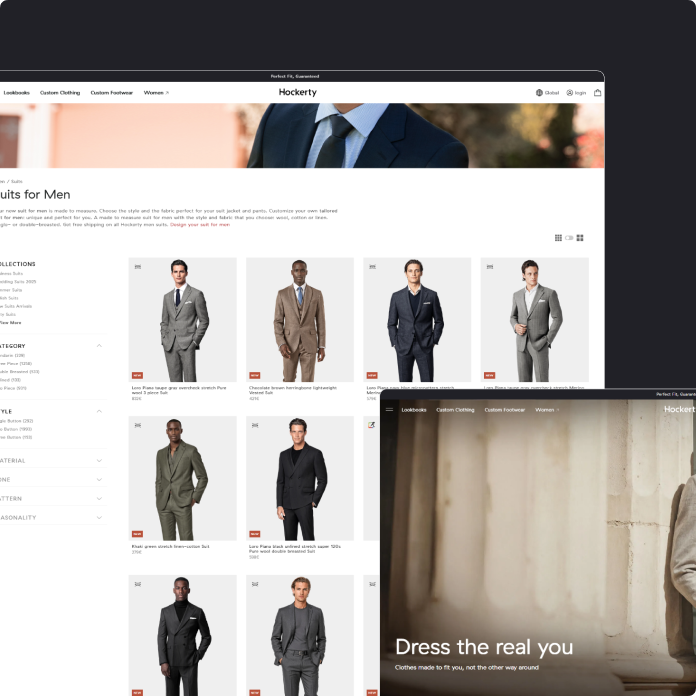Expand the Pattern filter section

pyautogui.click(x=99, y=498)
